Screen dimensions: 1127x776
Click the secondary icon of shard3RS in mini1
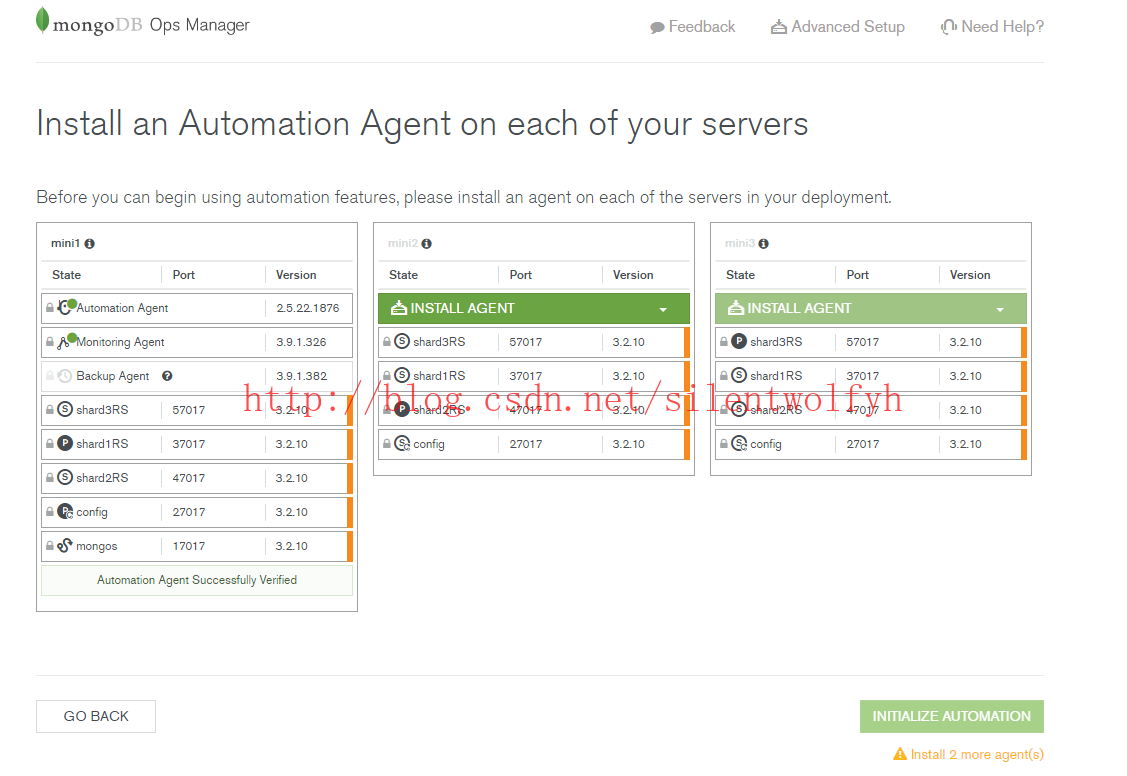[65, 410]
